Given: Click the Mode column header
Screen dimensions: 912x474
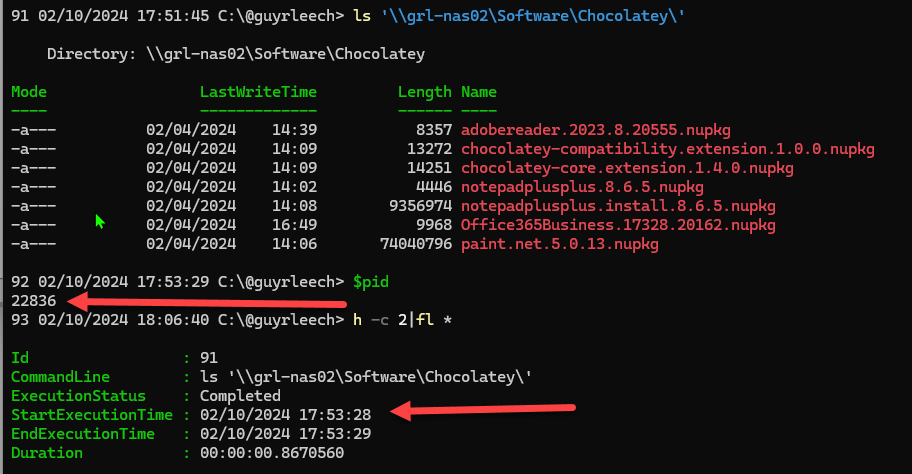Looking at the screenshot, I should [29, 92].
